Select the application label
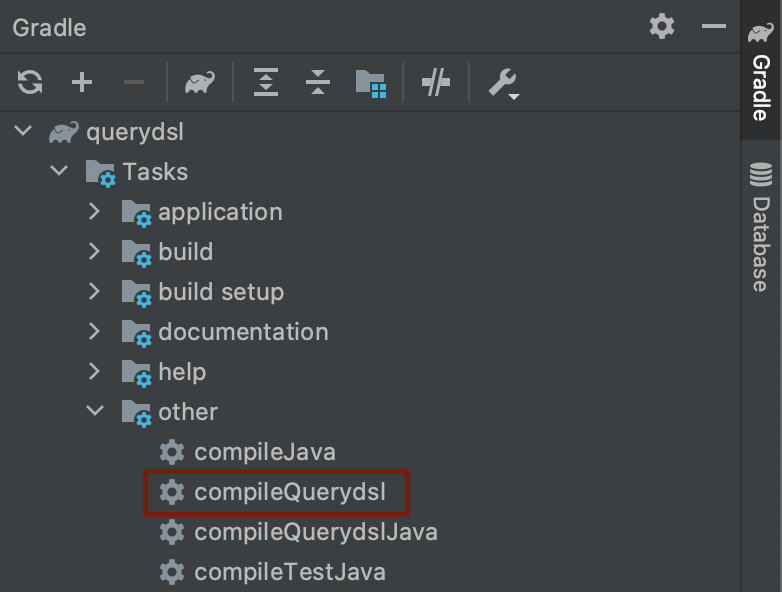Screen dimensions: 782x592 click(x=220, y=213)
